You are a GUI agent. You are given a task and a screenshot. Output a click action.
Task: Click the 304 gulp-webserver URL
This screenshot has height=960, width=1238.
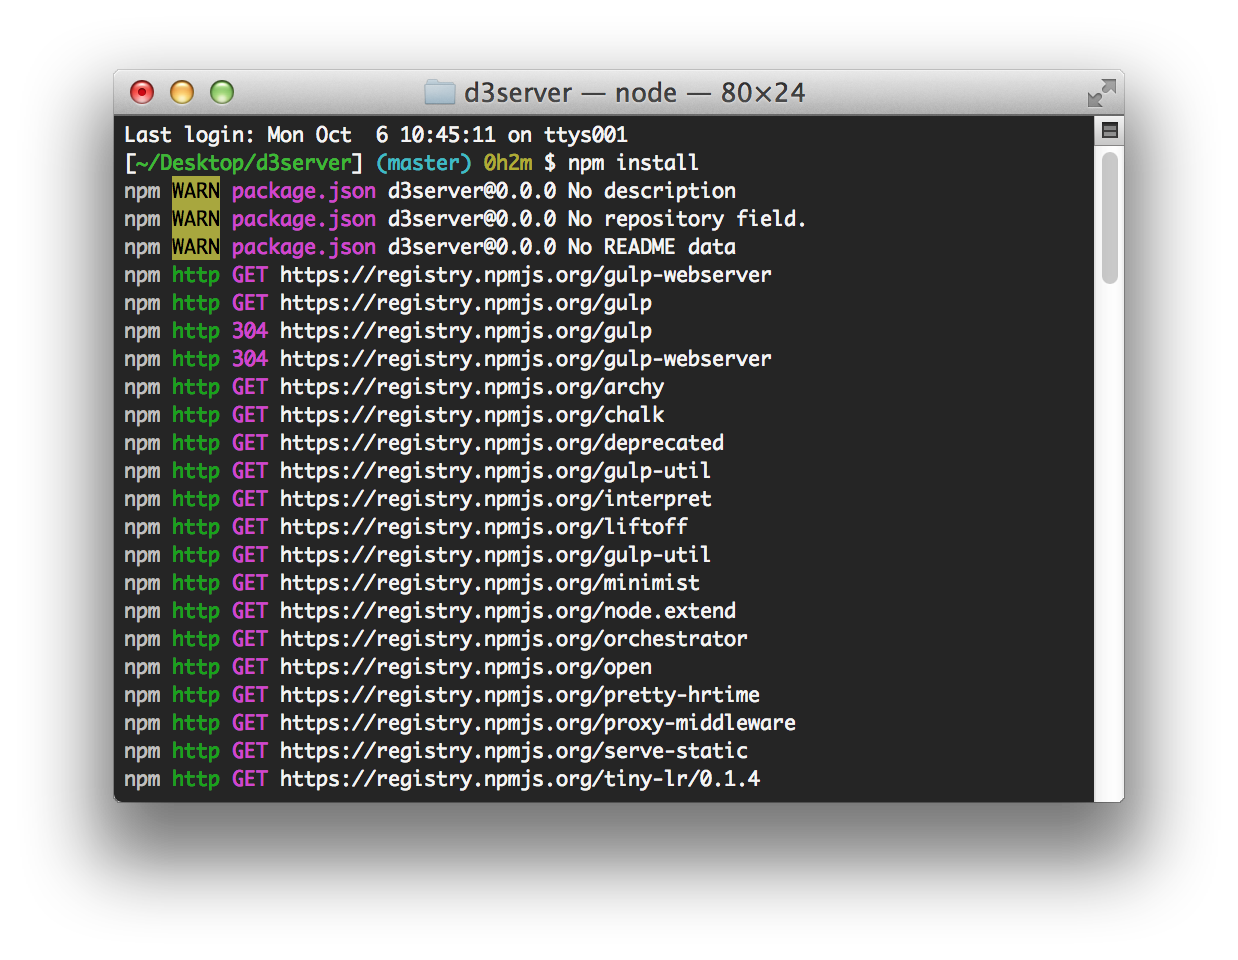coord(526,359)
